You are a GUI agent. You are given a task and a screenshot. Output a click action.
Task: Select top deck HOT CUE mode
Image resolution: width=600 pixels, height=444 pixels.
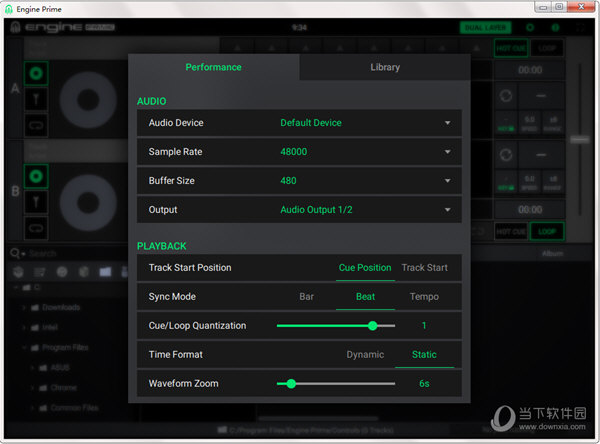(511, 48)
